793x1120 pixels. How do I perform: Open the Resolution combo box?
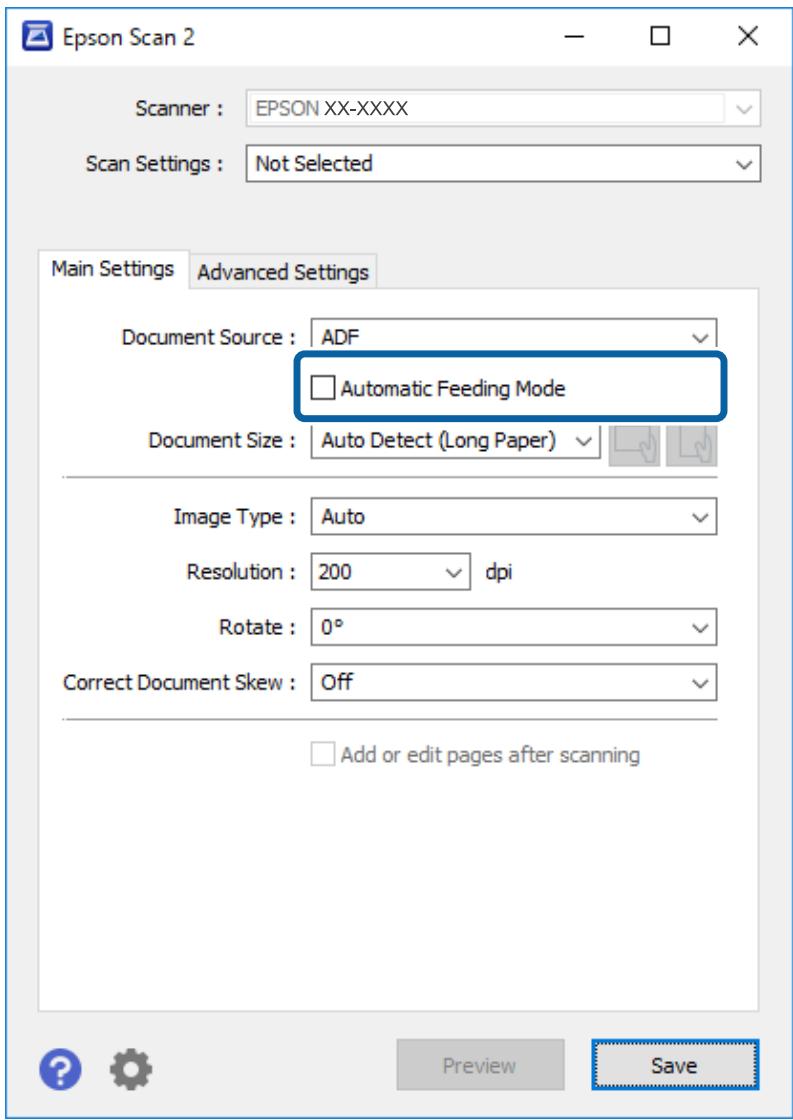point(391,571)
